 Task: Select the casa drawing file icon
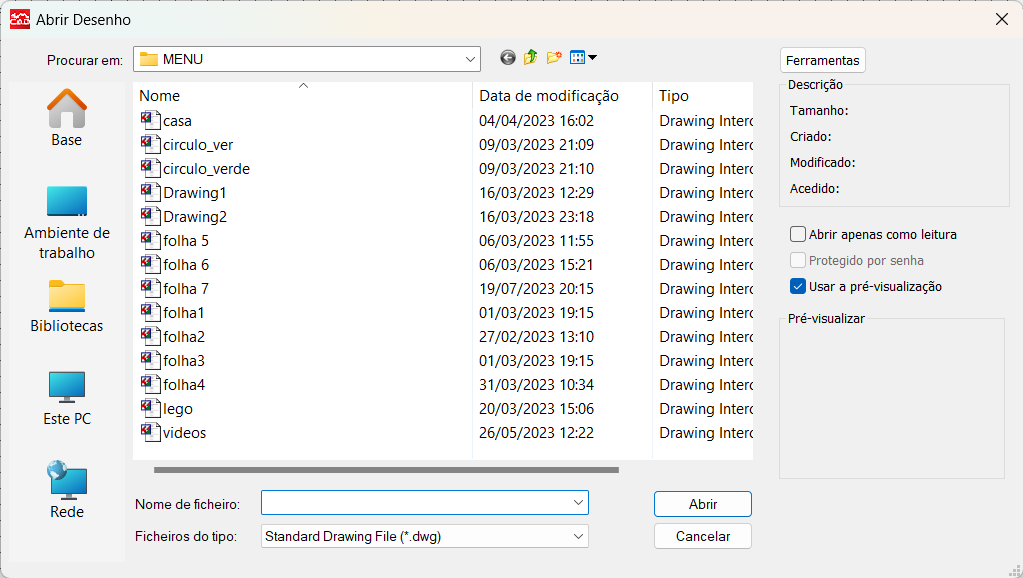click(150, 120)
